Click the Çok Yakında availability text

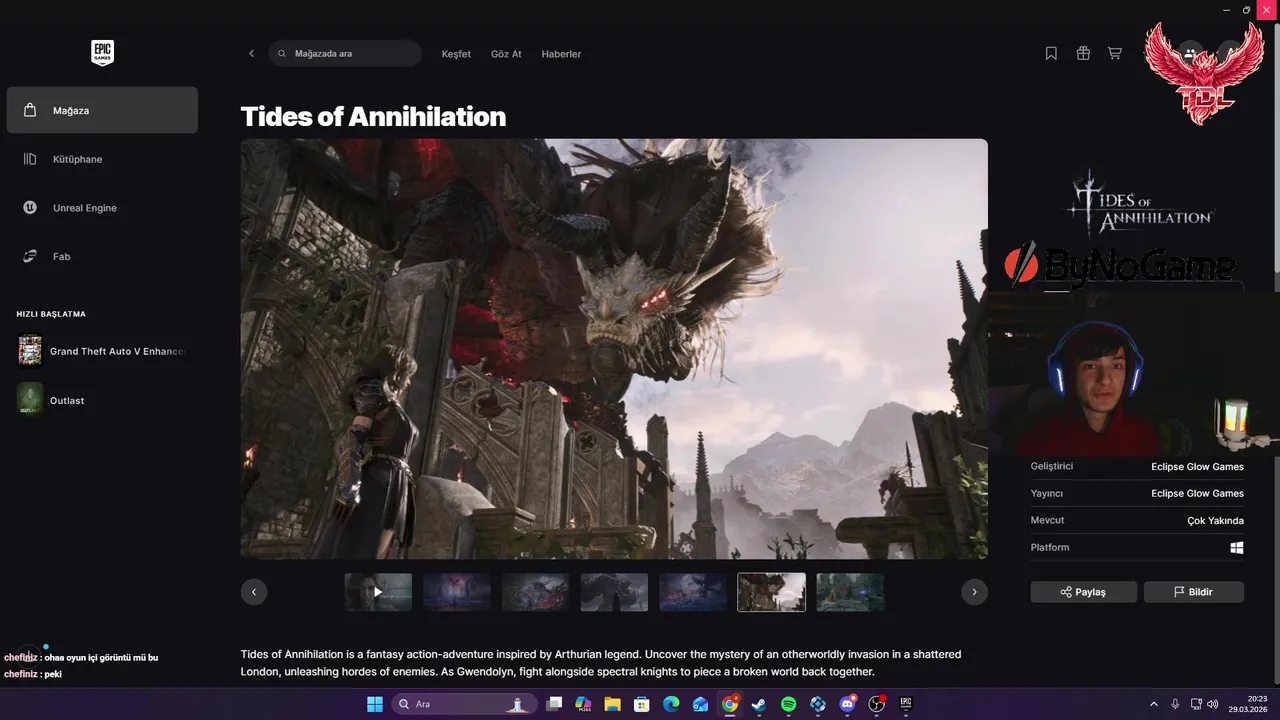1215,520
